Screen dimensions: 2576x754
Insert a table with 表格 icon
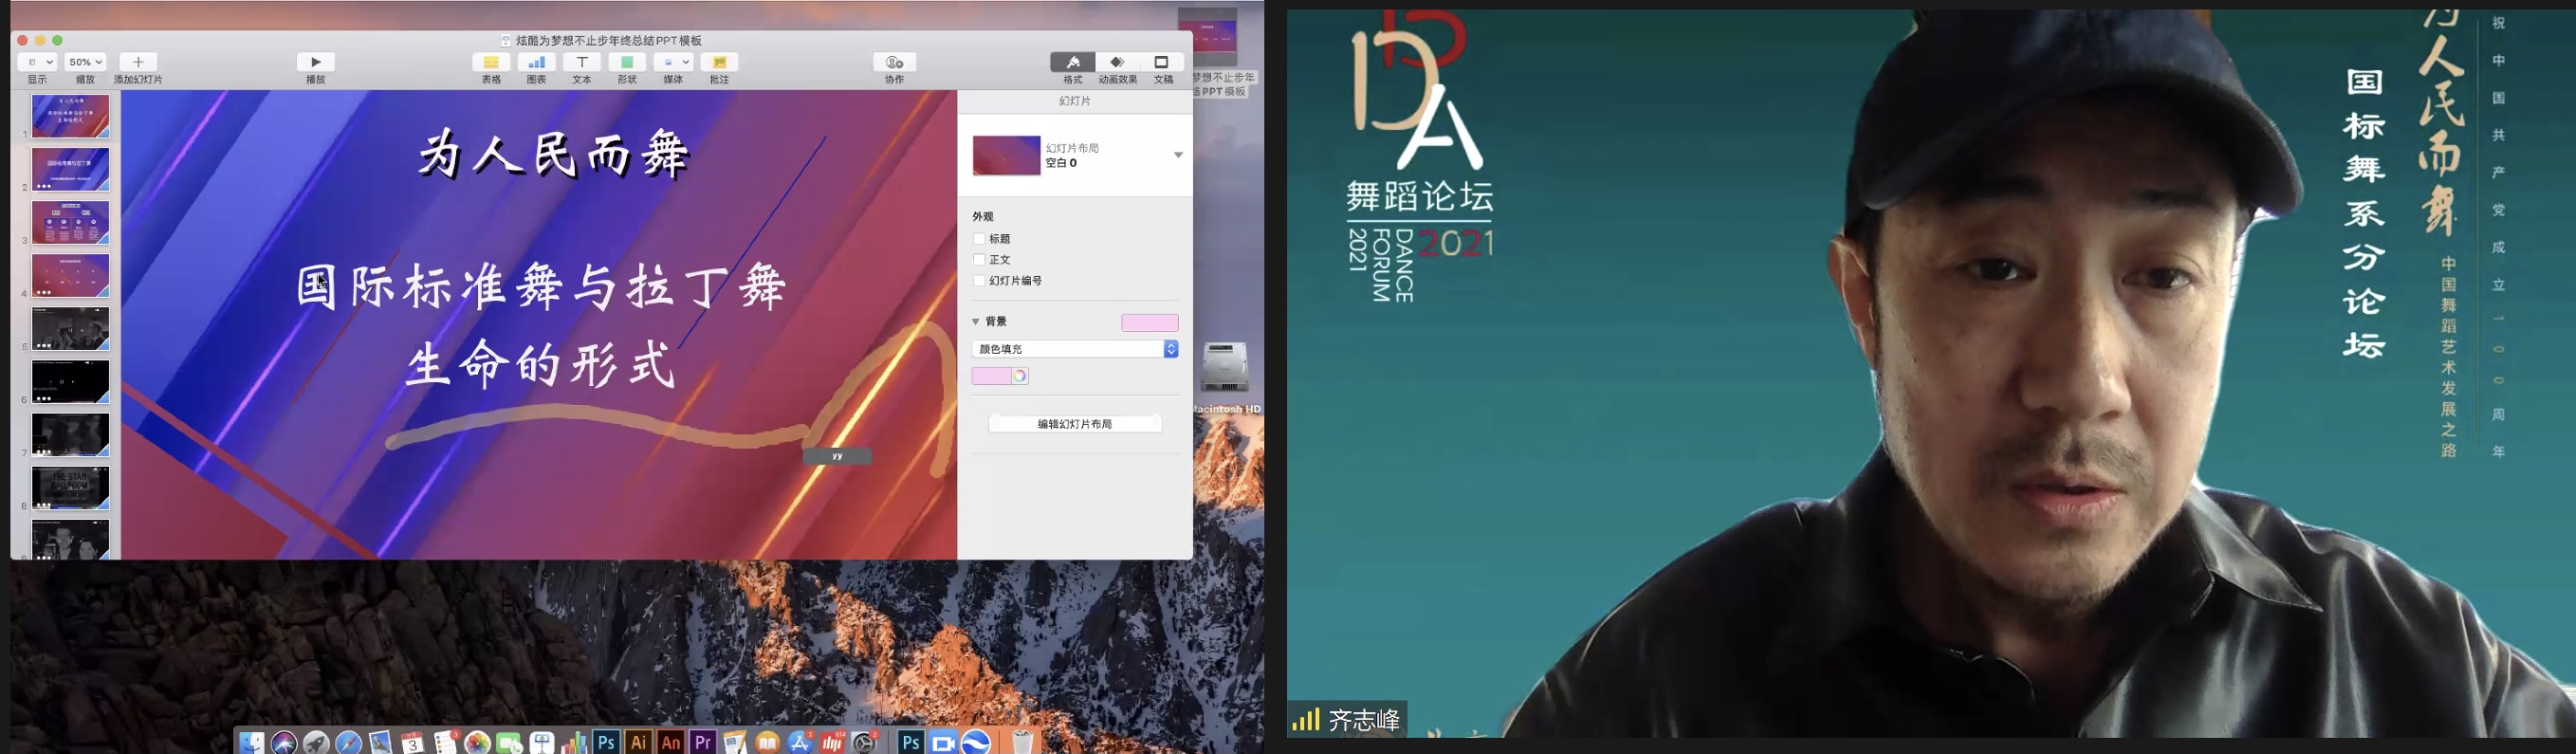(491, 62)
